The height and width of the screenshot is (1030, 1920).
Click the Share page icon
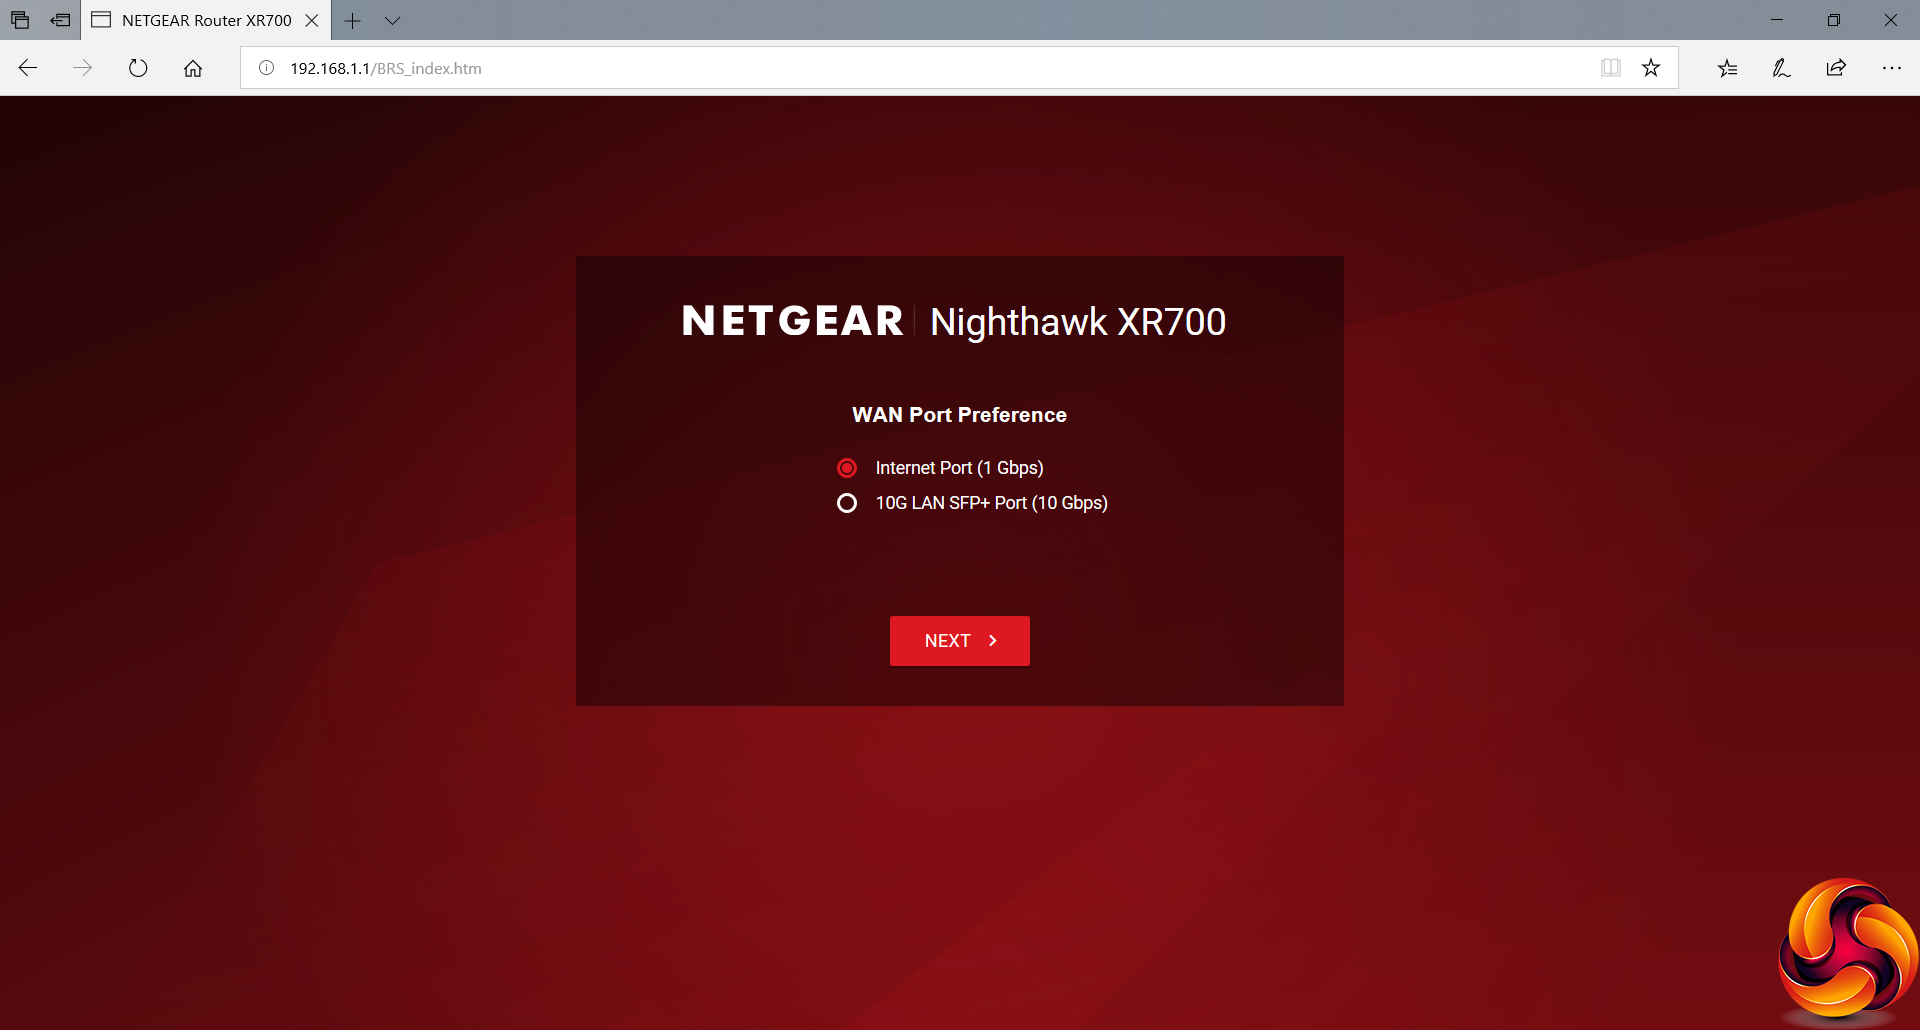pos(1836,68)
